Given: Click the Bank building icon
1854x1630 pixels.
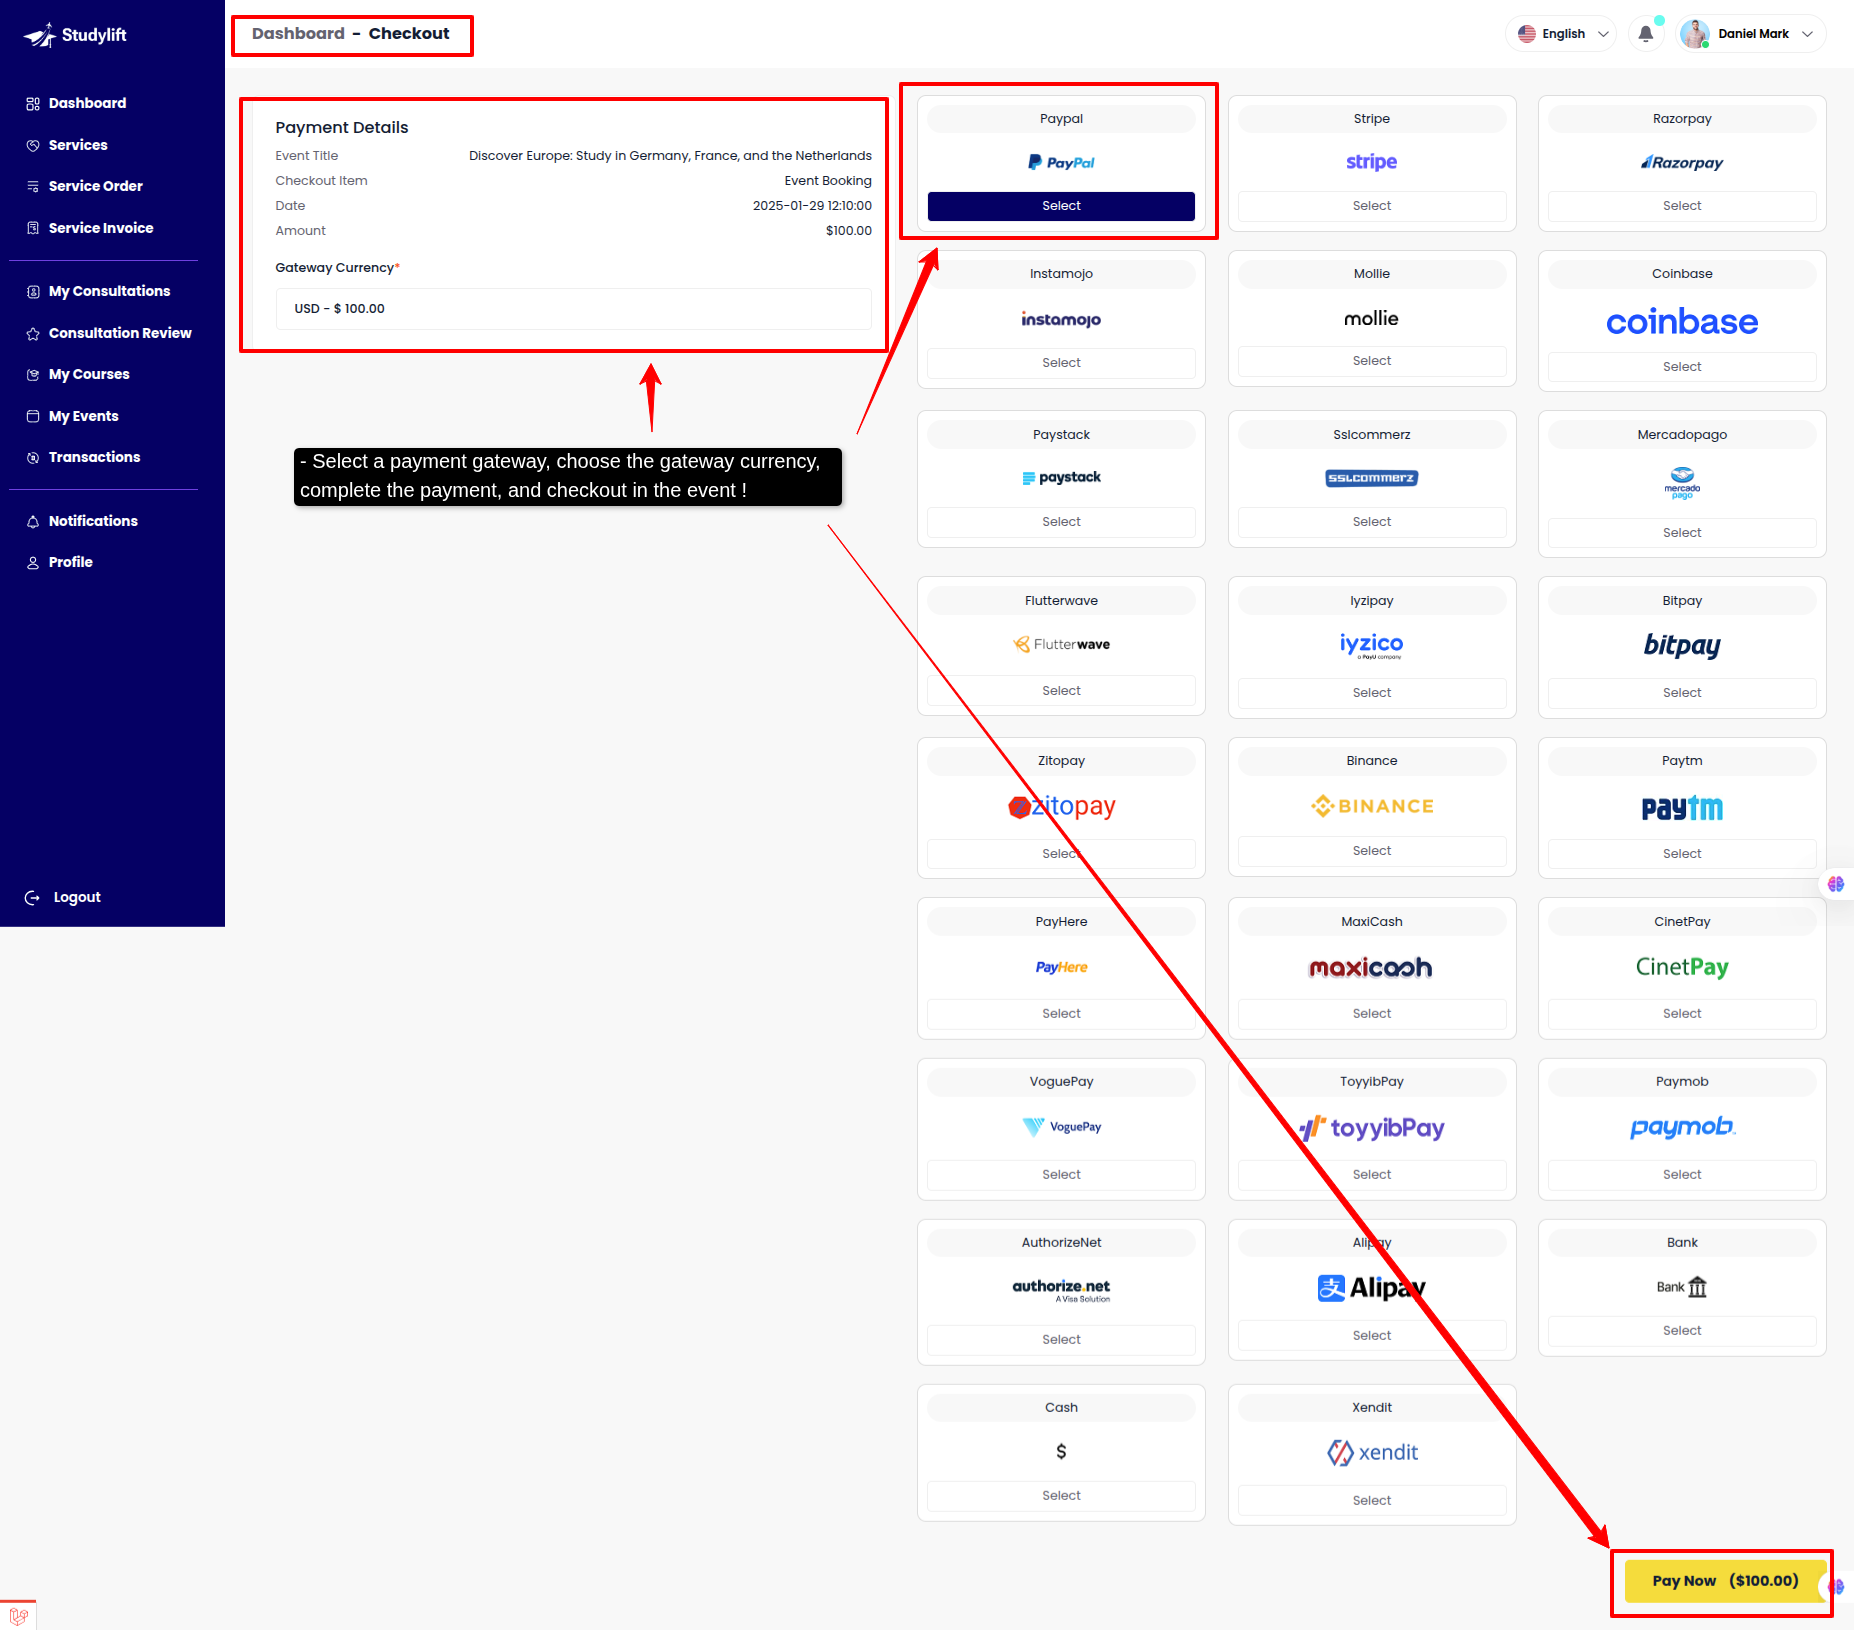Looking at the screenshot, I should 1697,1287.
